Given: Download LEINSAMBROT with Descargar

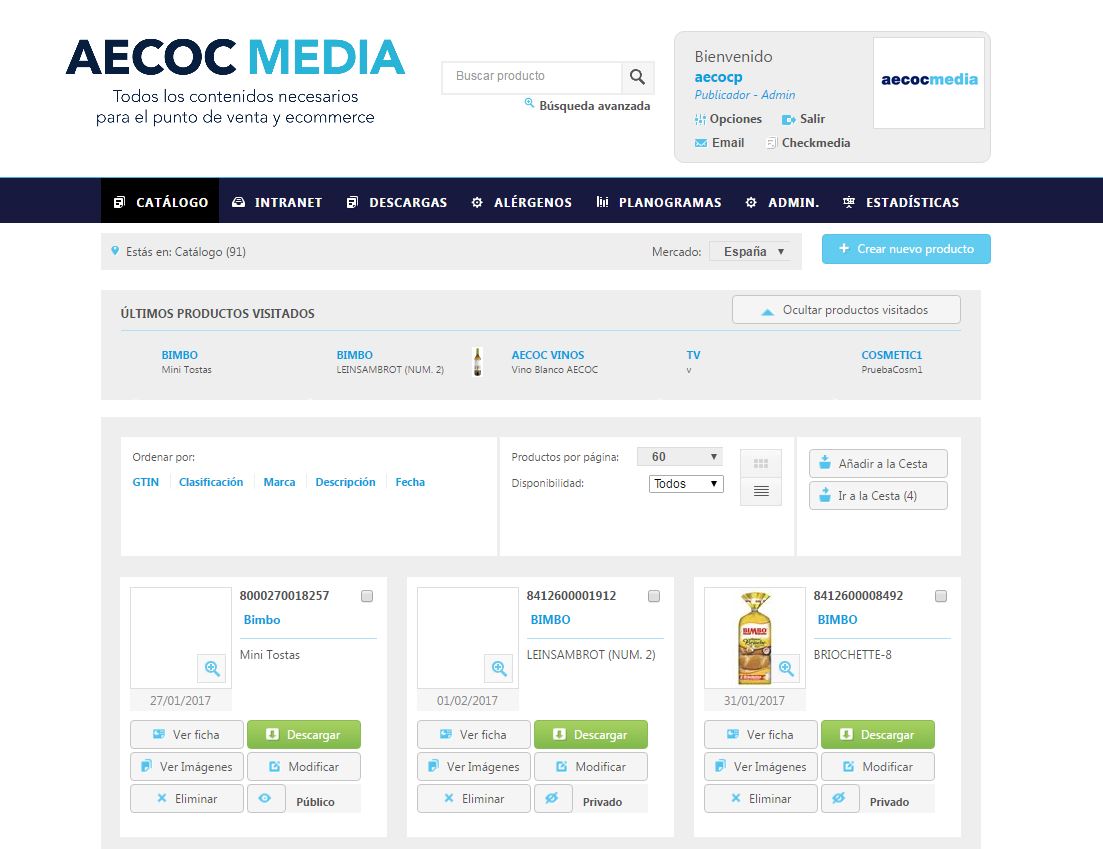Looking at the screenshot, I should (x=591, y=734).
